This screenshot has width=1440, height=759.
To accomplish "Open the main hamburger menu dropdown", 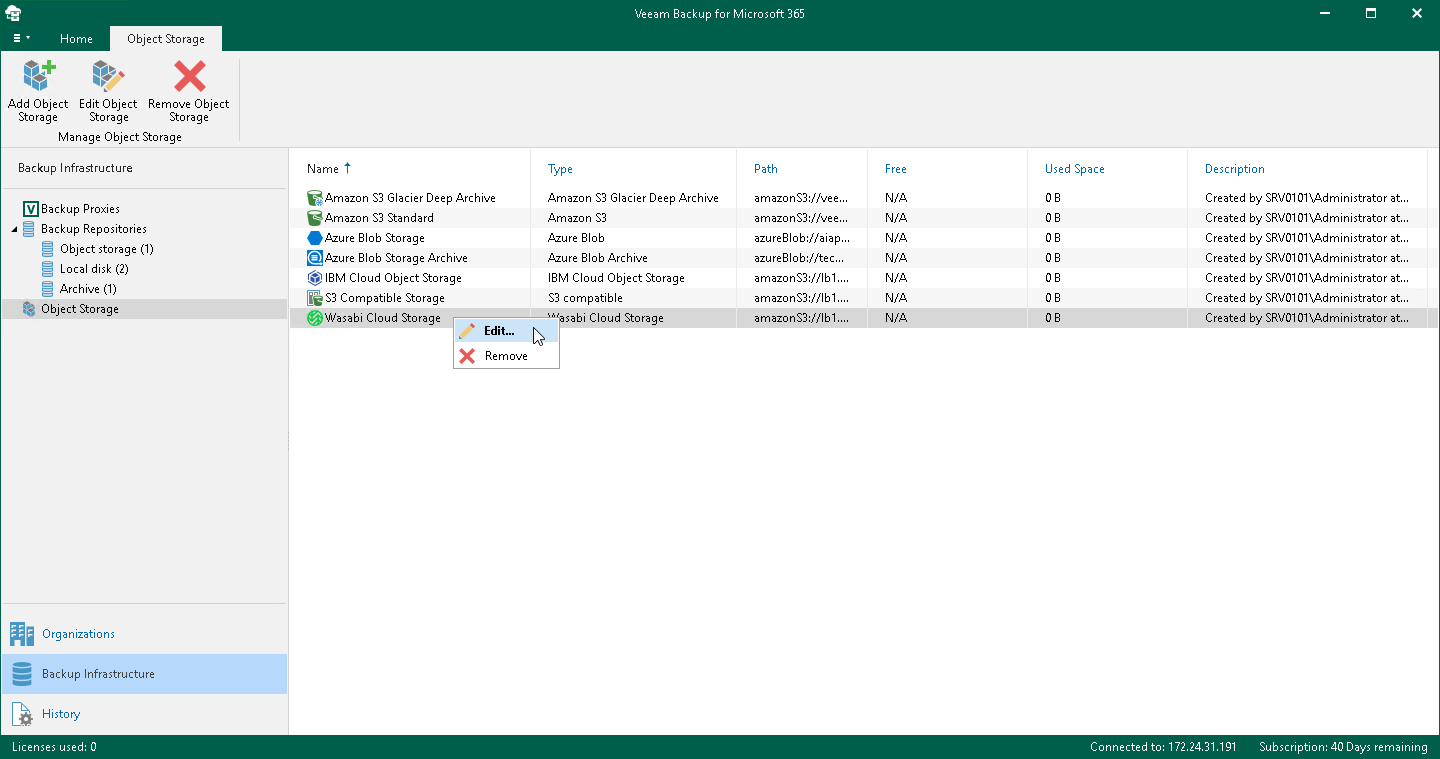I will (21, 38).
